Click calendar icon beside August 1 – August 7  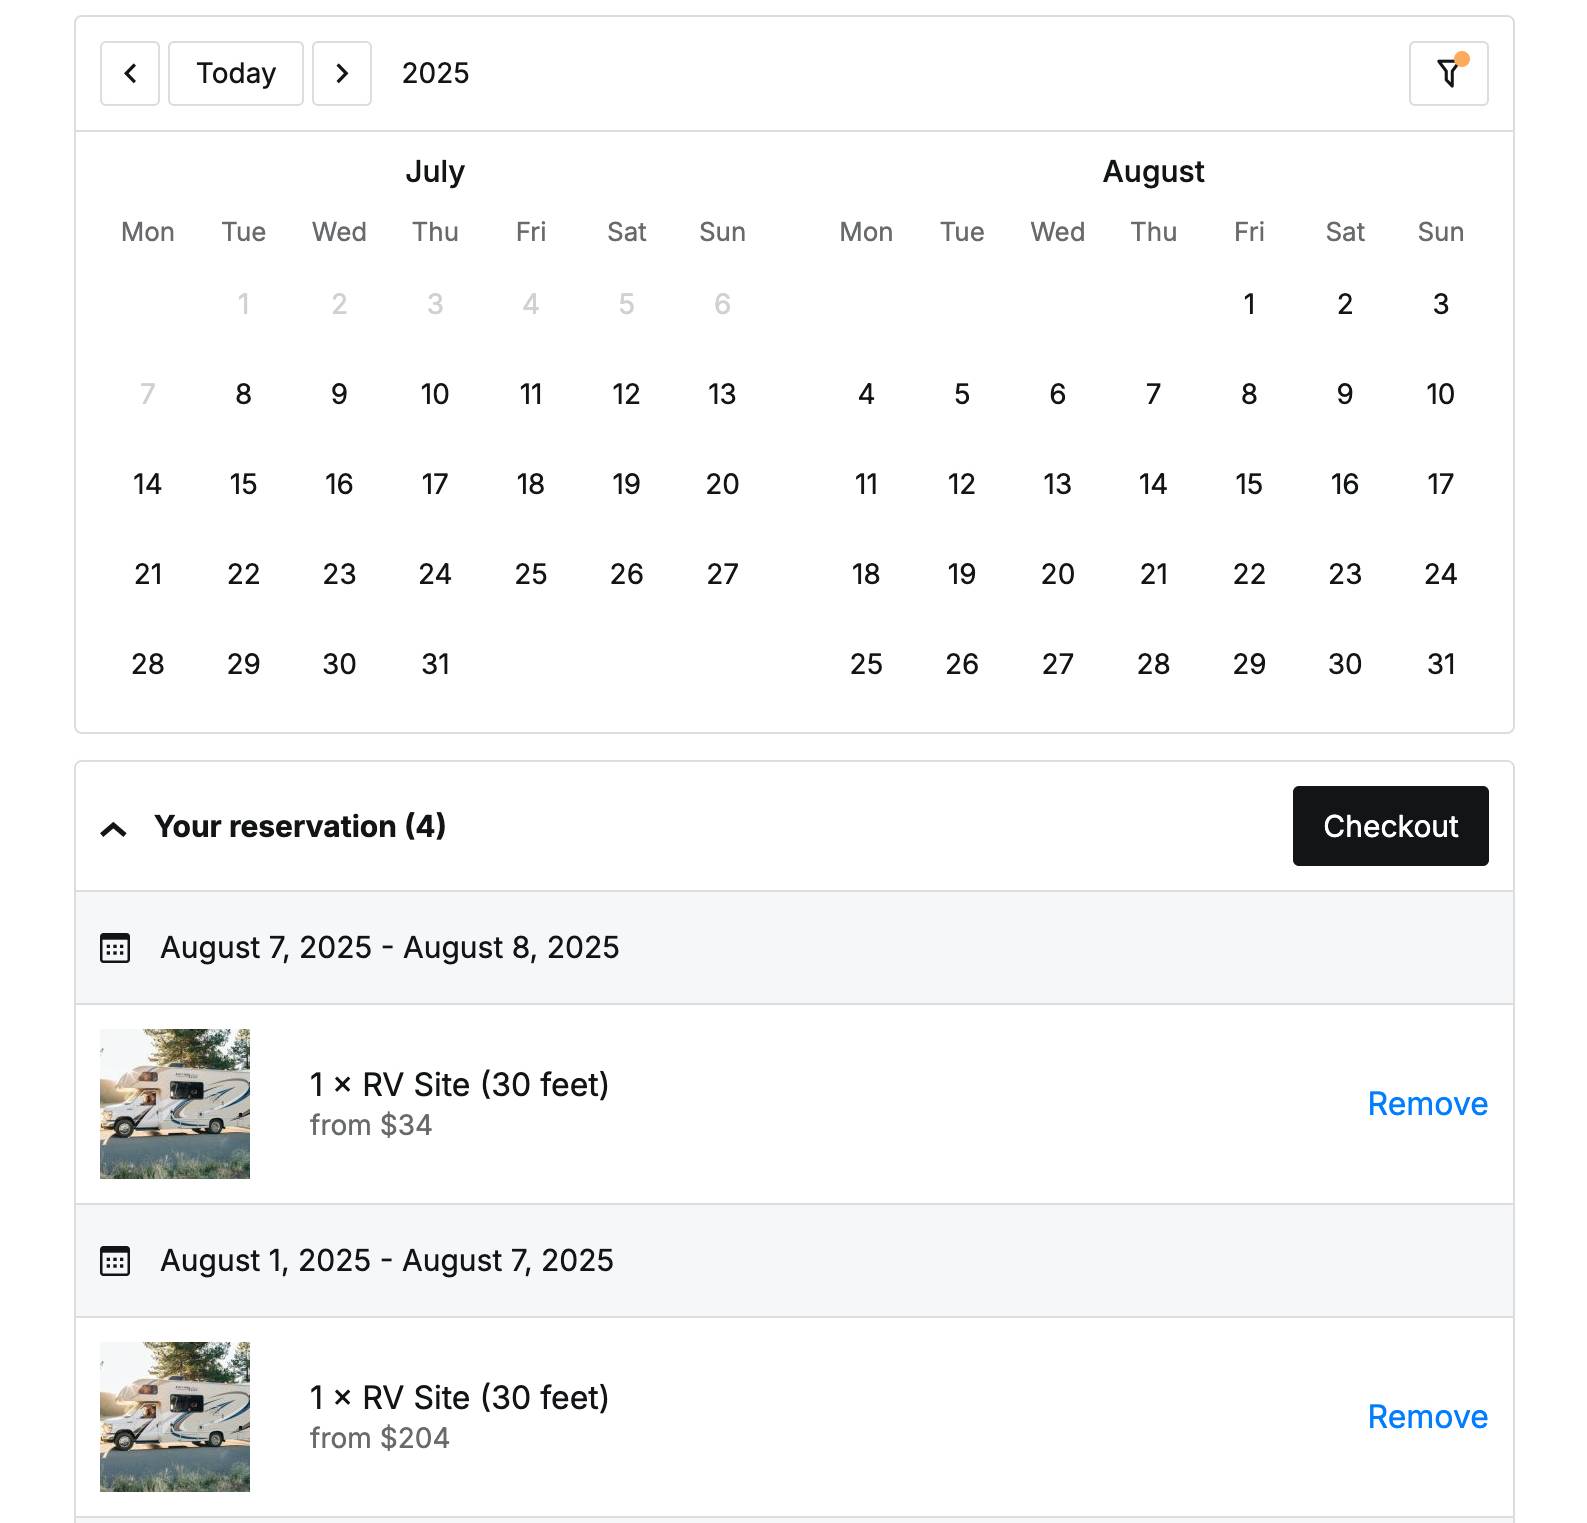click(115, 1261)
